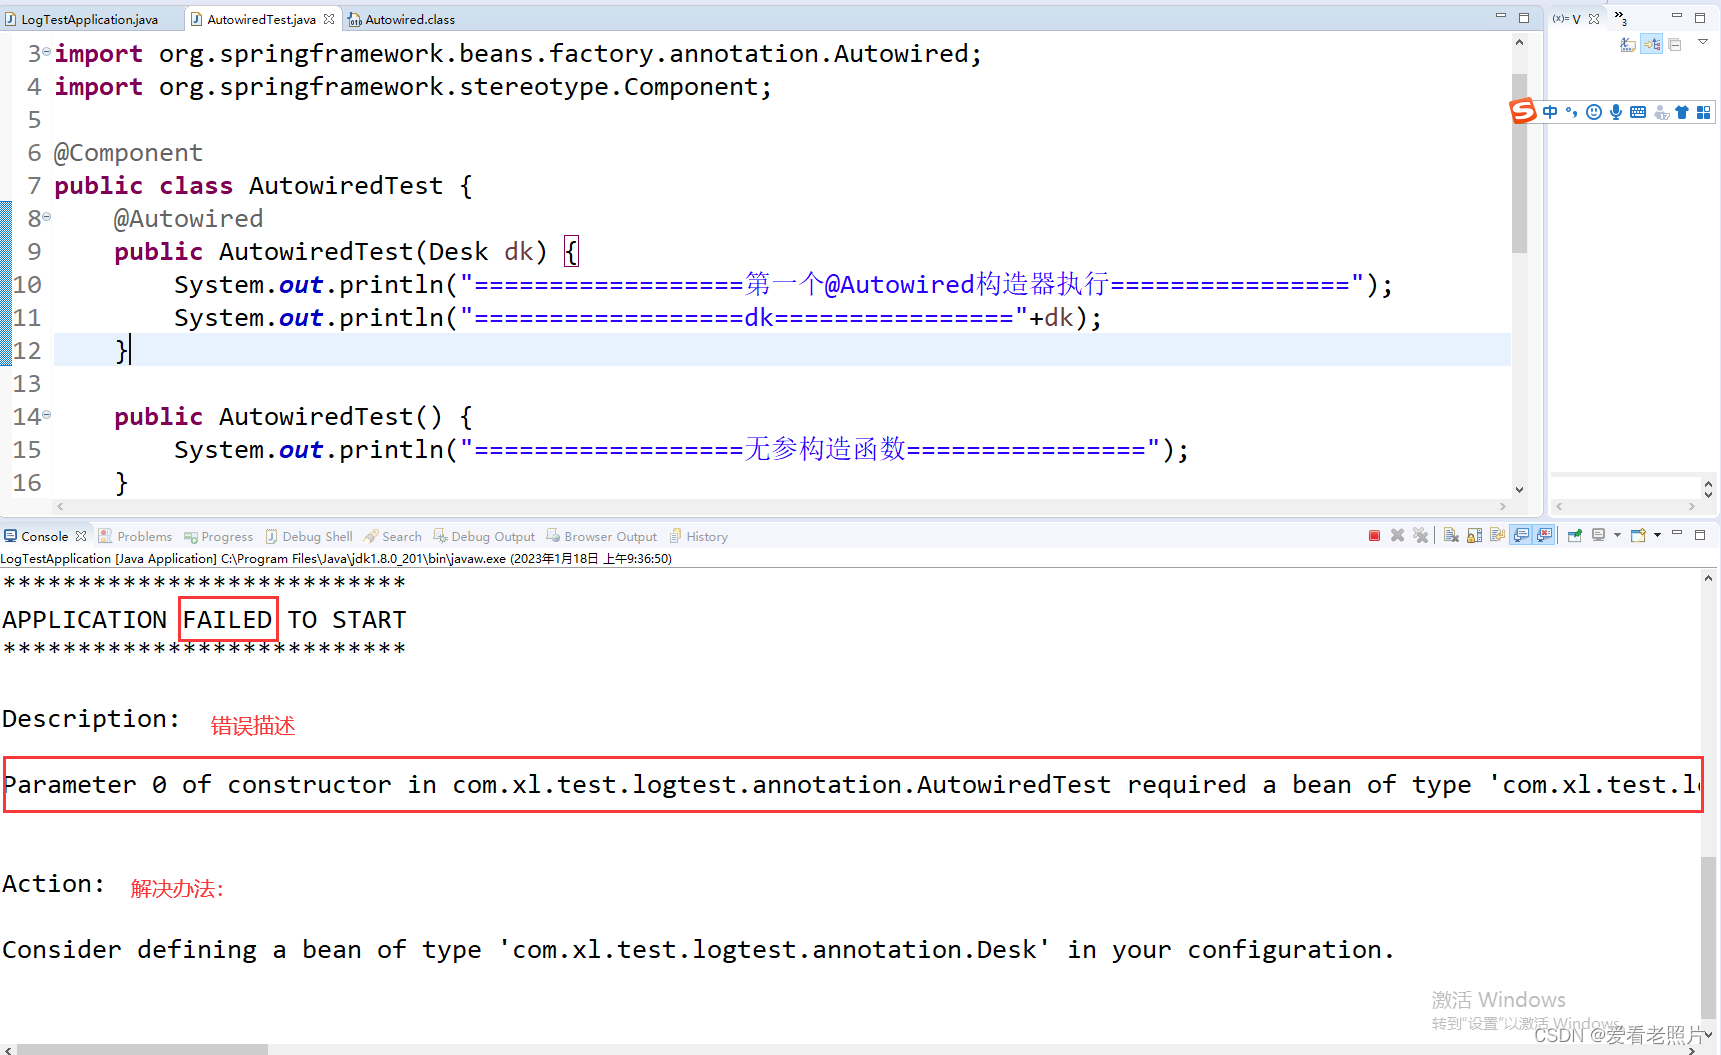The width and height of the screenshot is (1721, 1055).
Task: Remove the launch with the single gray X icon
Action: (1397, 536)
